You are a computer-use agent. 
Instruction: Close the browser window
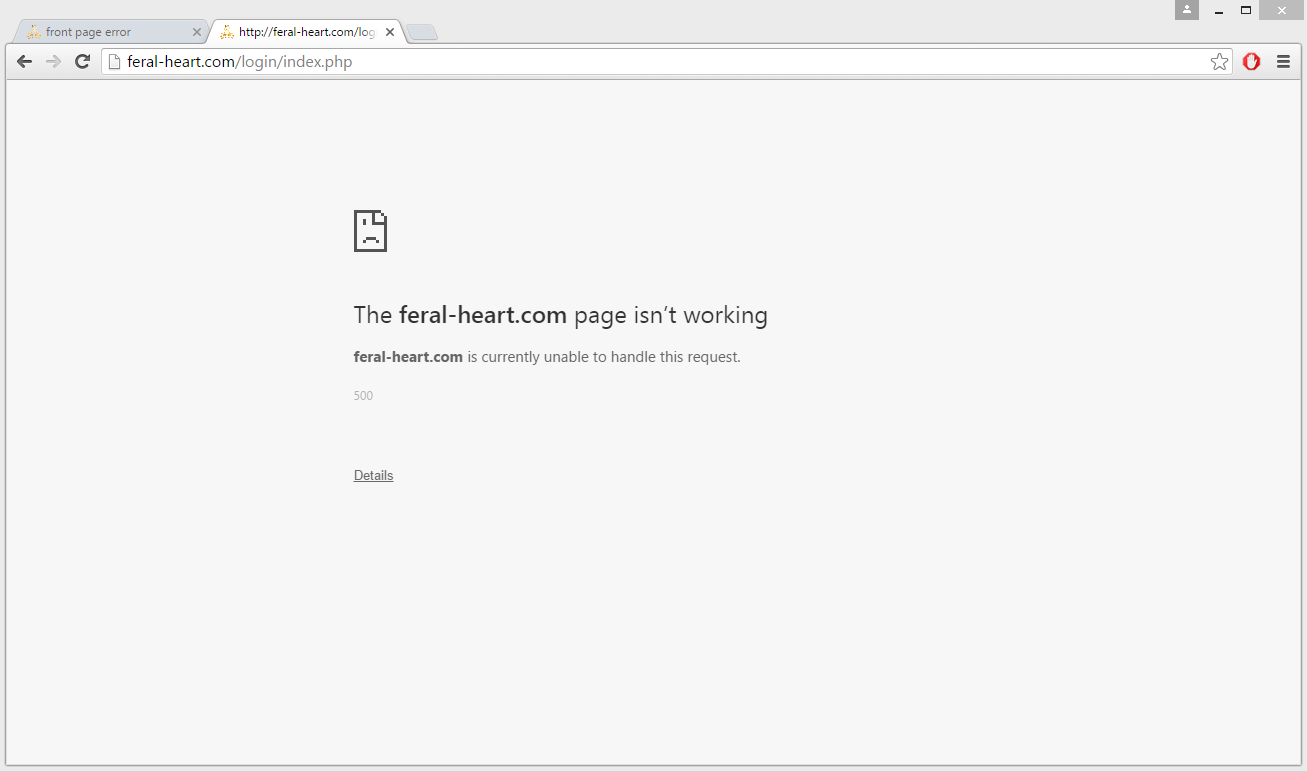point(1282,10)
